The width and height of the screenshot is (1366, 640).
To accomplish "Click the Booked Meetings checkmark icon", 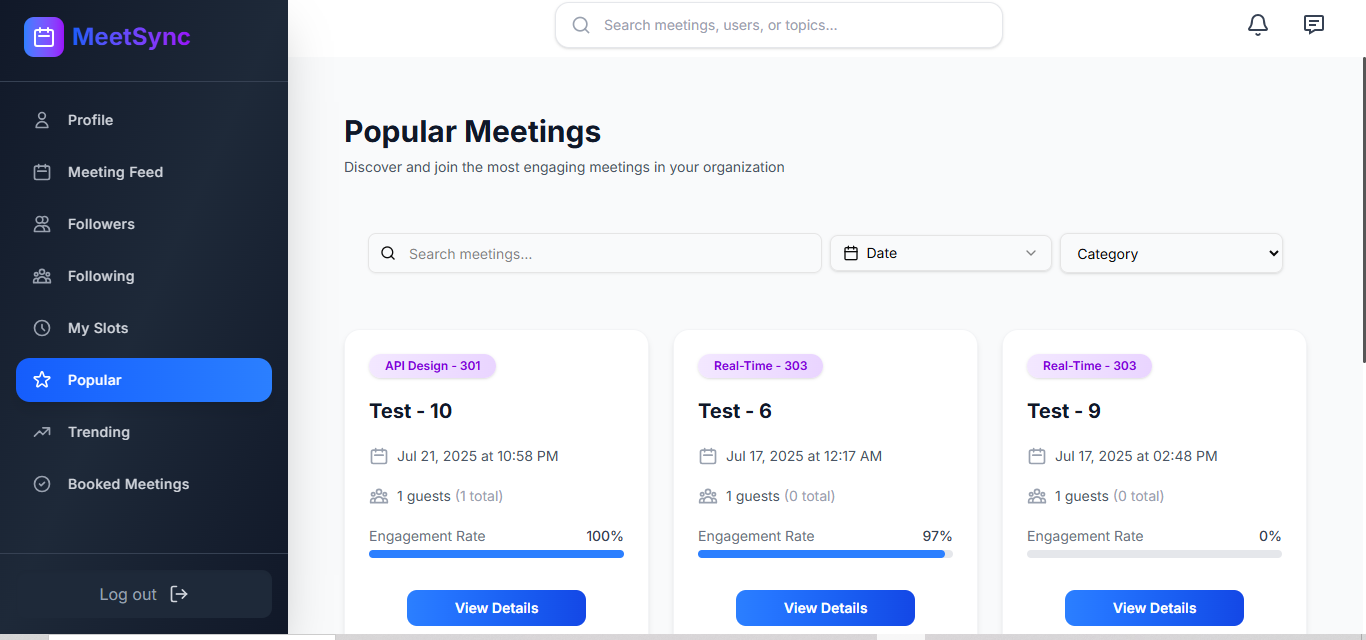I will pyautogui.click(x=42, y=484).
